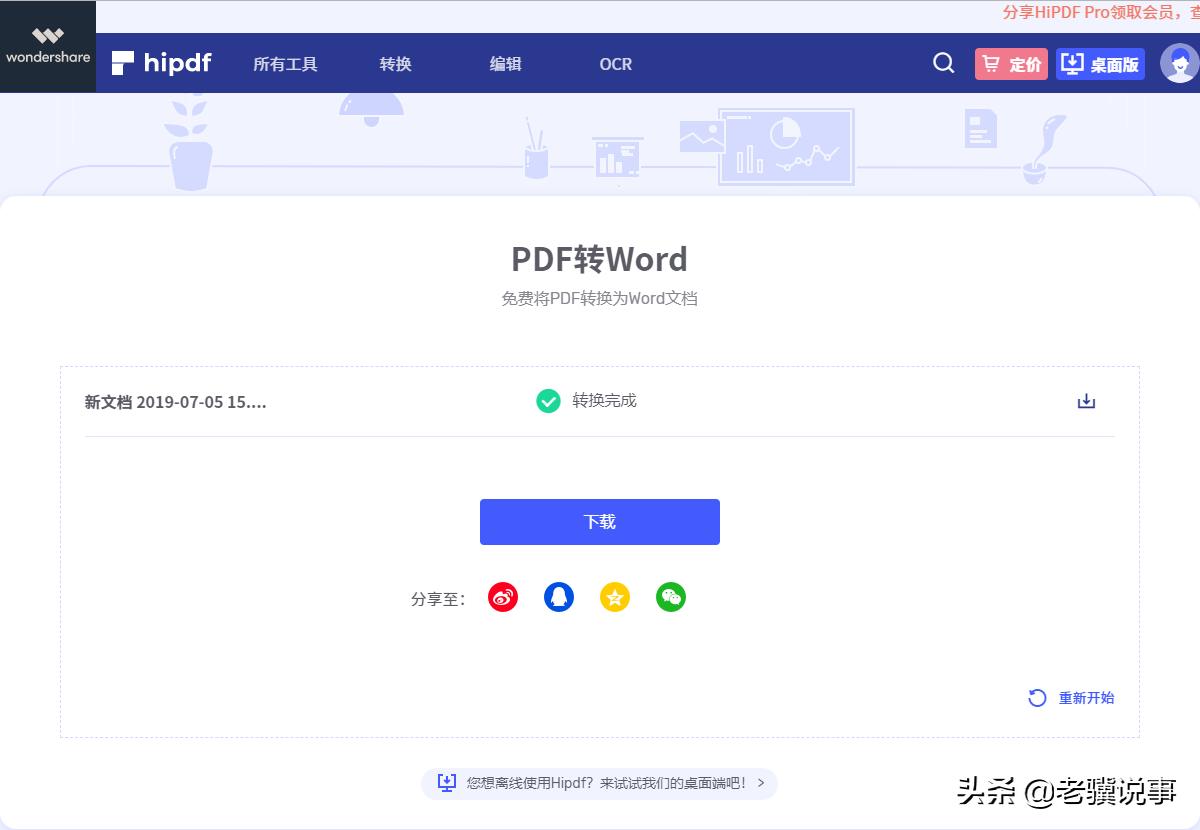The height and width of the screenshot is (830, 1200).
Task: Open the 编辑 editing menu
Action: (x=505, y=63)
